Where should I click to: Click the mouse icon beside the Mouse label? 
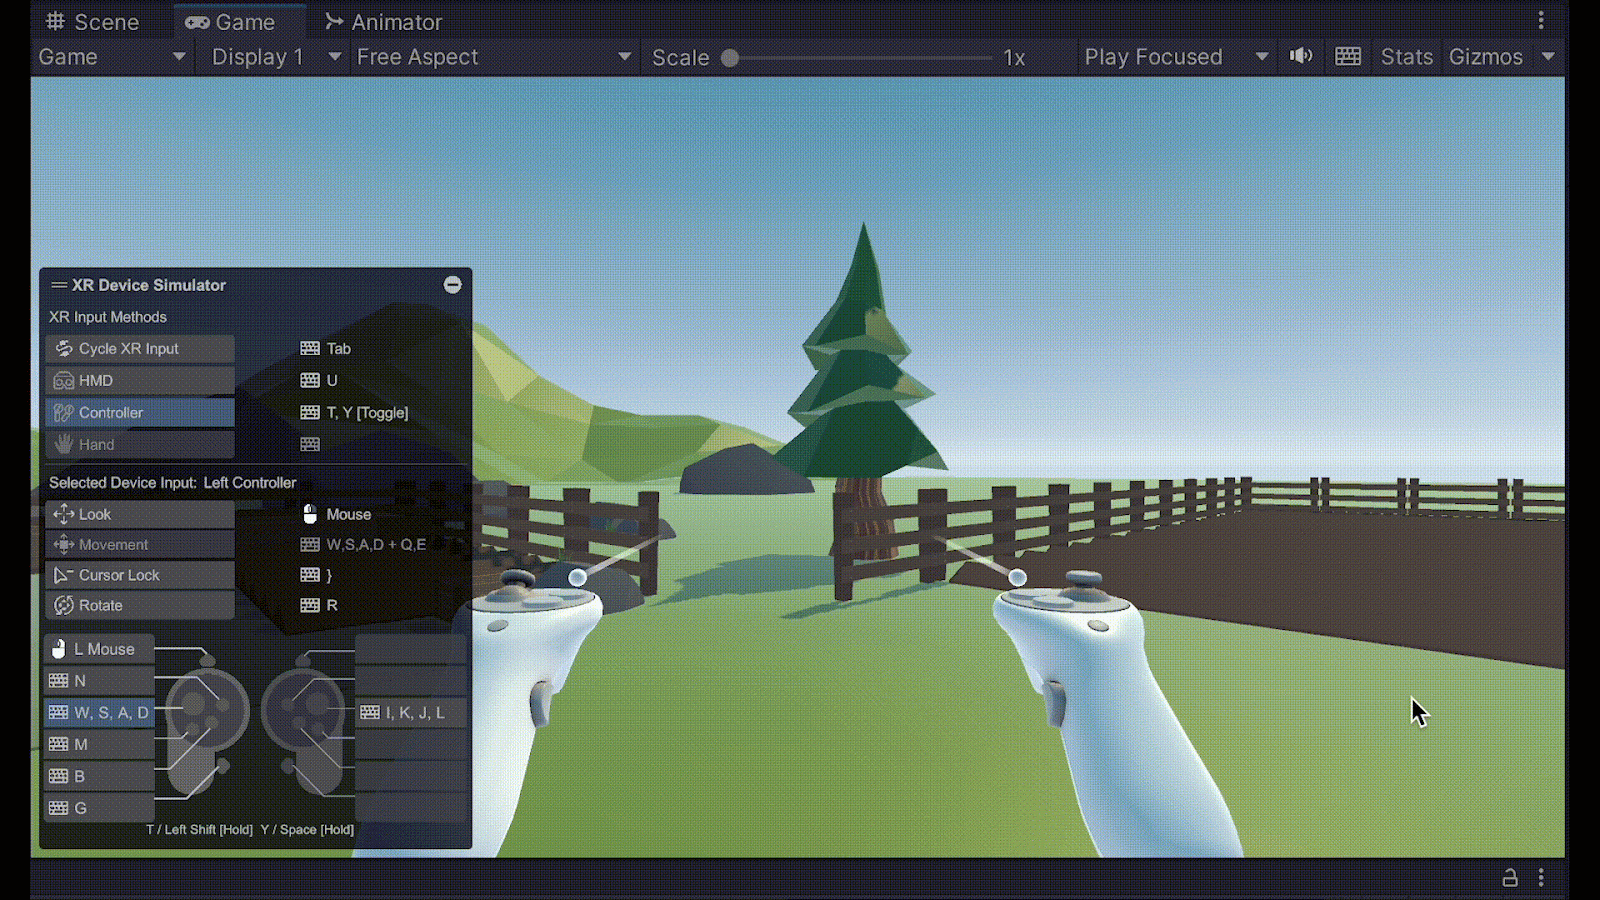[x=310, y=514]
